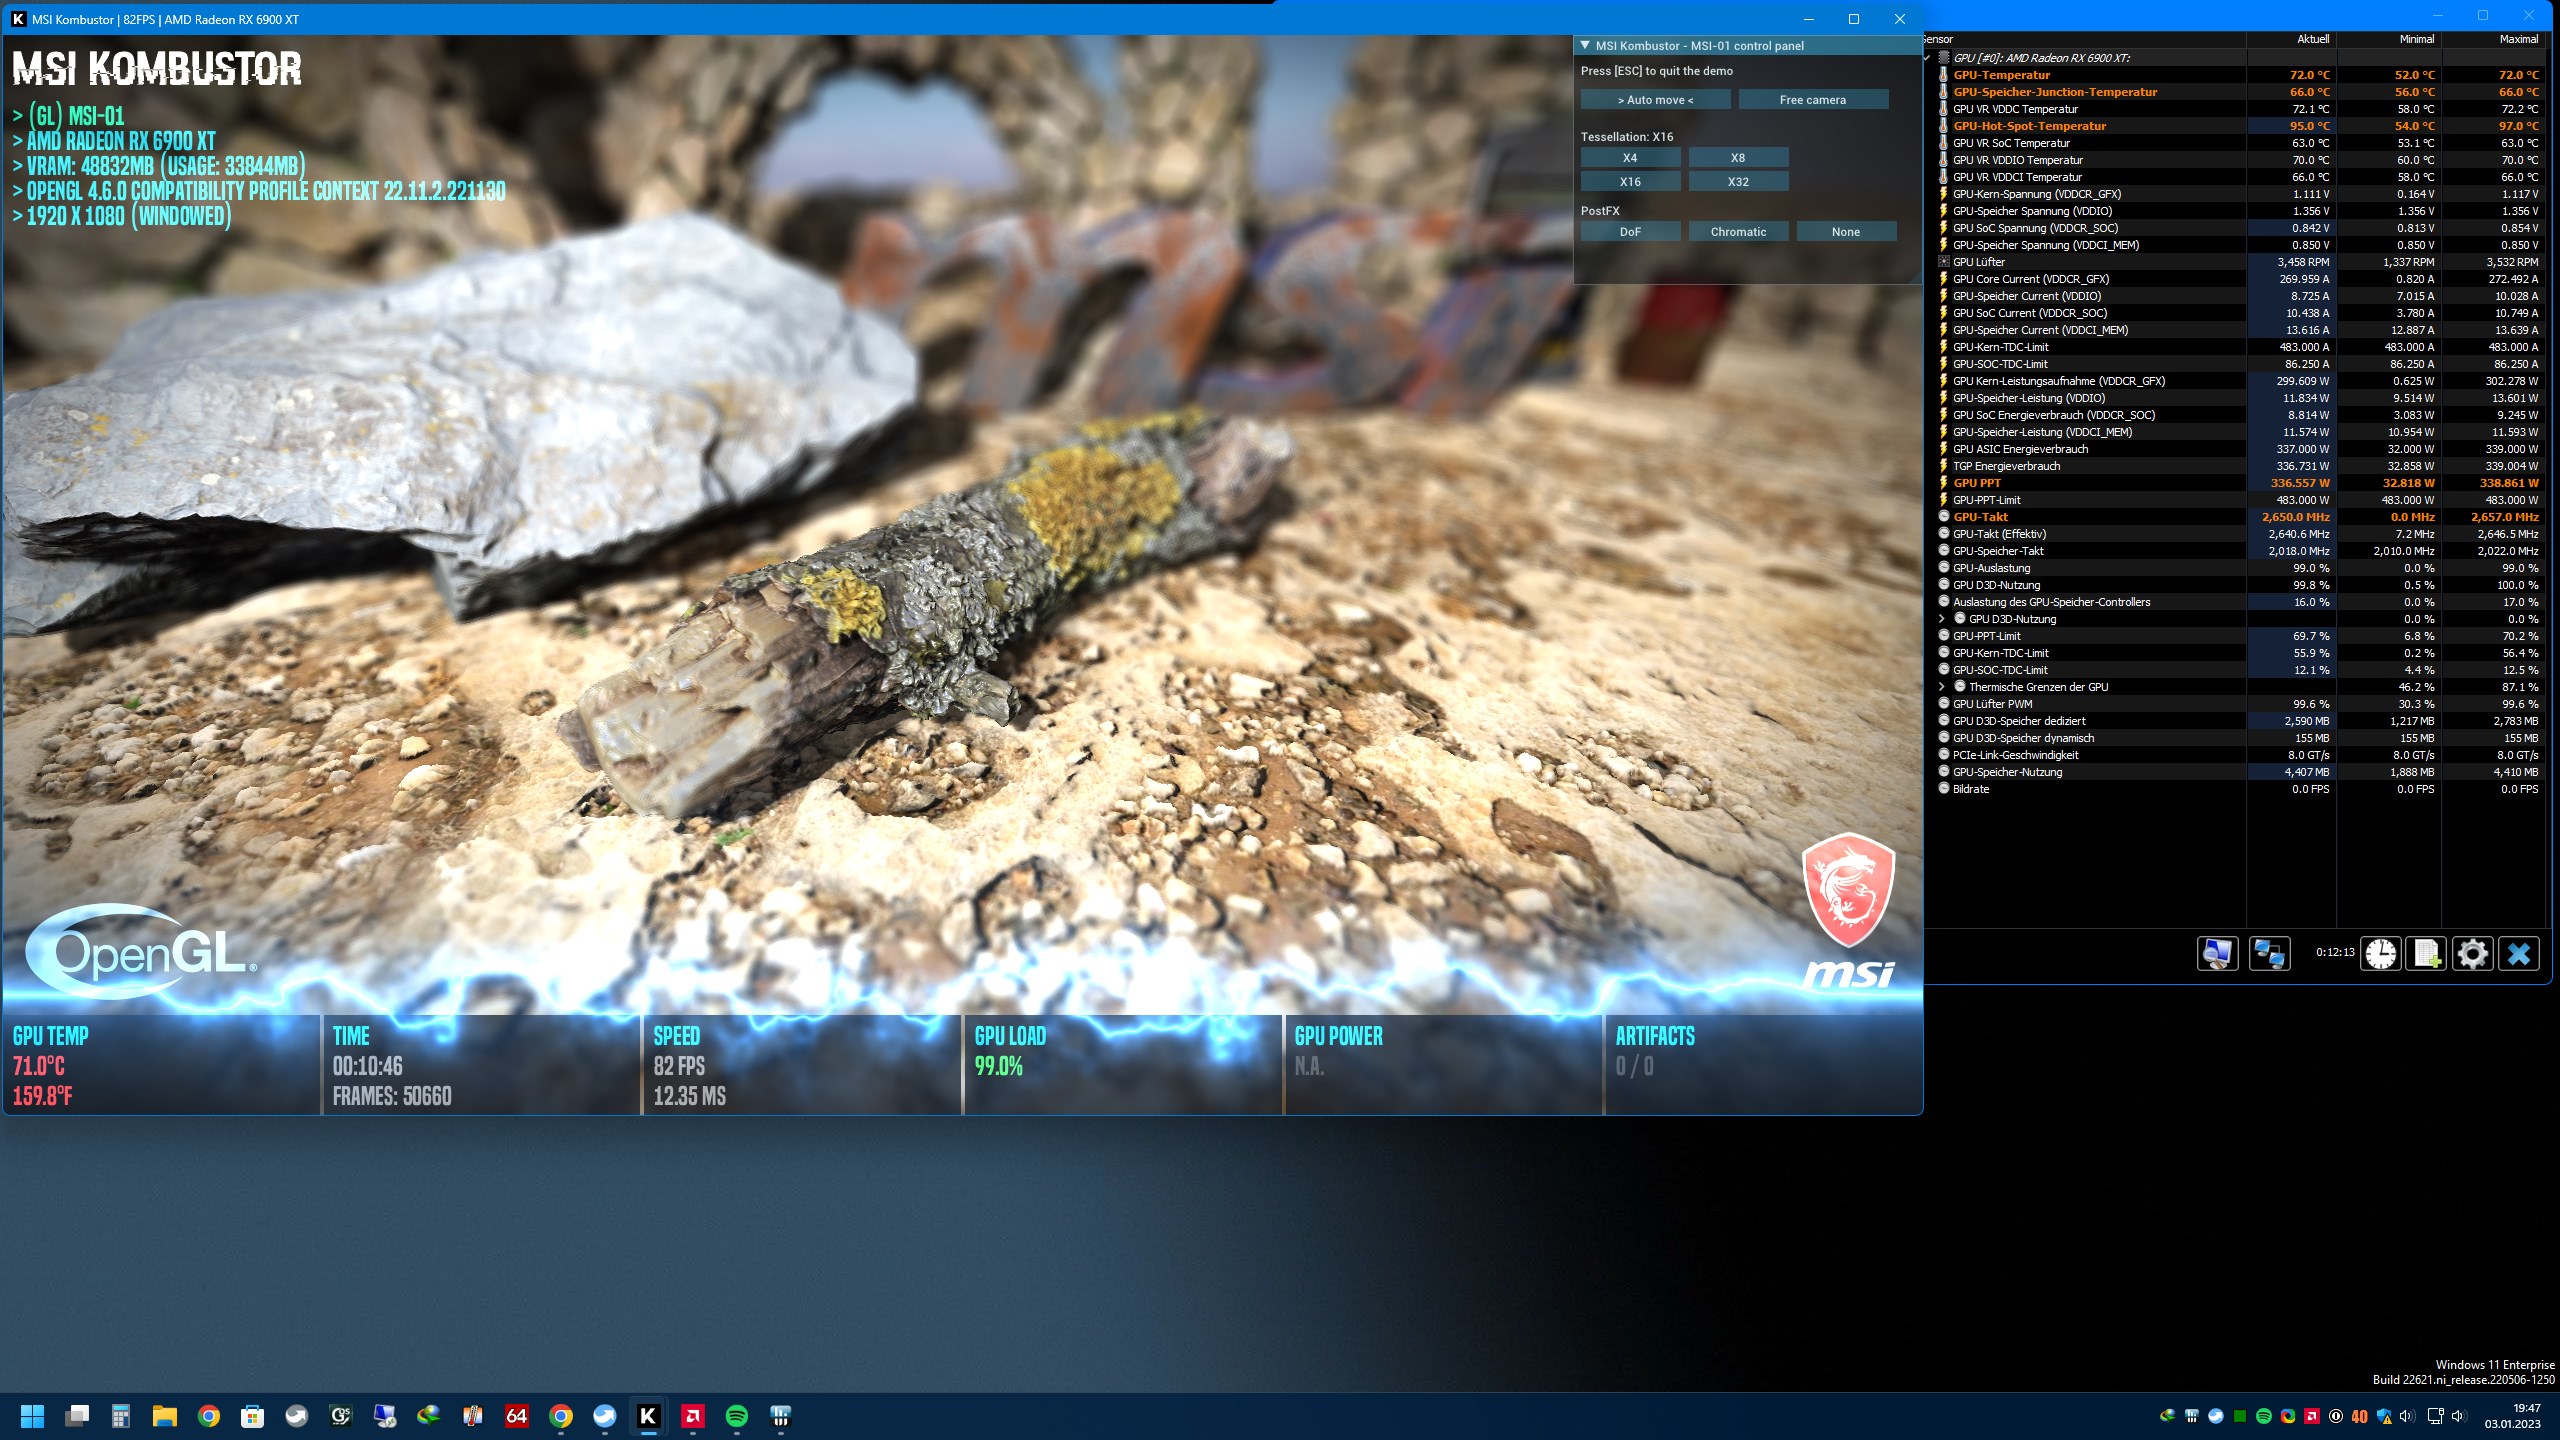Image resolution: width=2560 pixels, height=1440 pixels.
Task: Open HWiNFO sensor settings gear icon
Action: (x=2473, y=953)
